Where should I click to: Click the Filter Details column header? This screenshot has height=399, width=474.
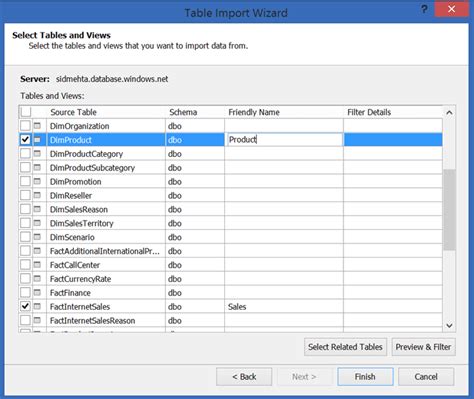(393, 112)
